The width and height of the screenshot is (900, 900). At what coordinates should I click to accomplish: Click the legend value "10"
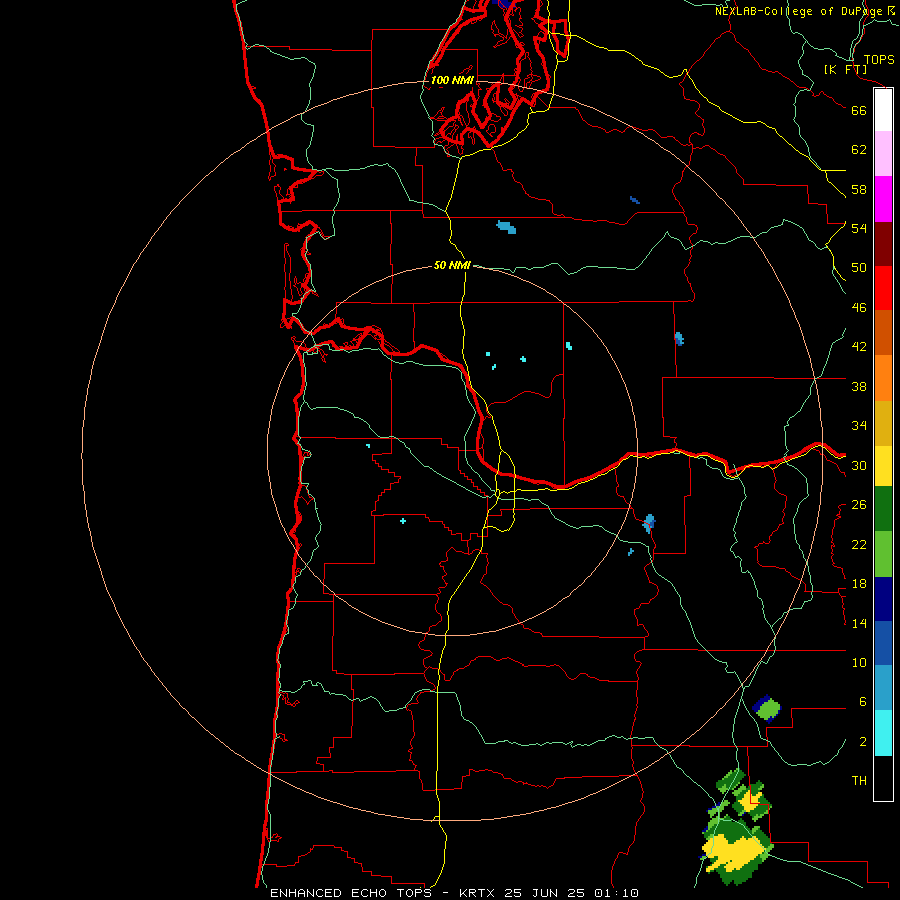point(859,663)
